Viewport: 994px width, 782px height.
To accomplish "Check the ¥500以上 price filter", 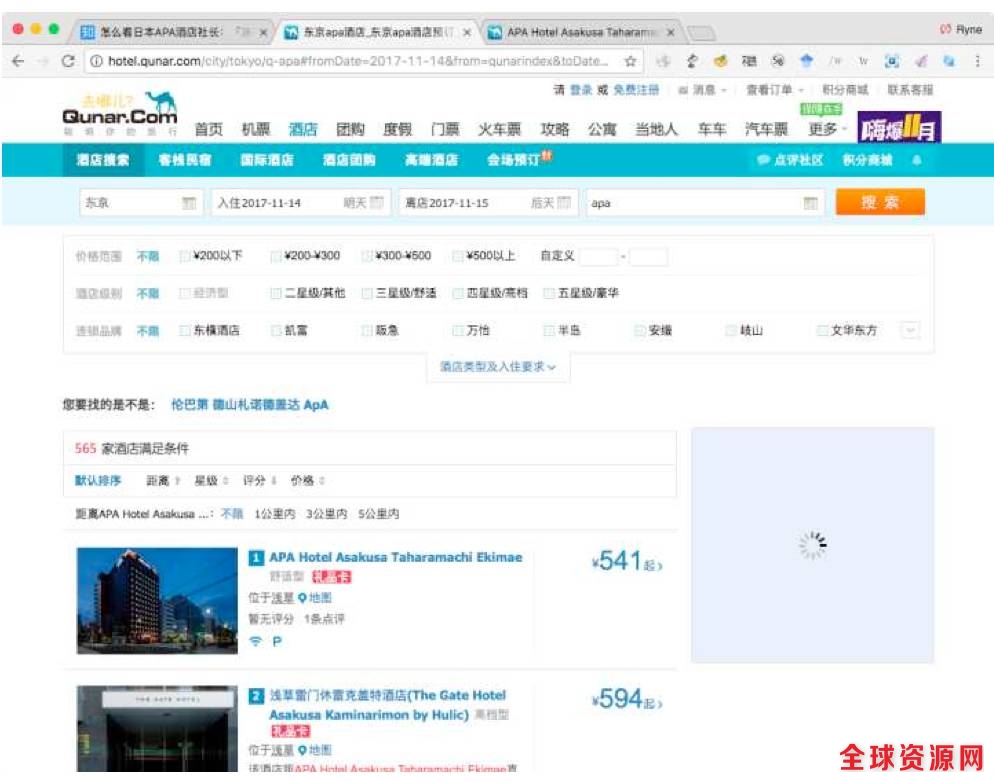I will (x=458, y=256).
